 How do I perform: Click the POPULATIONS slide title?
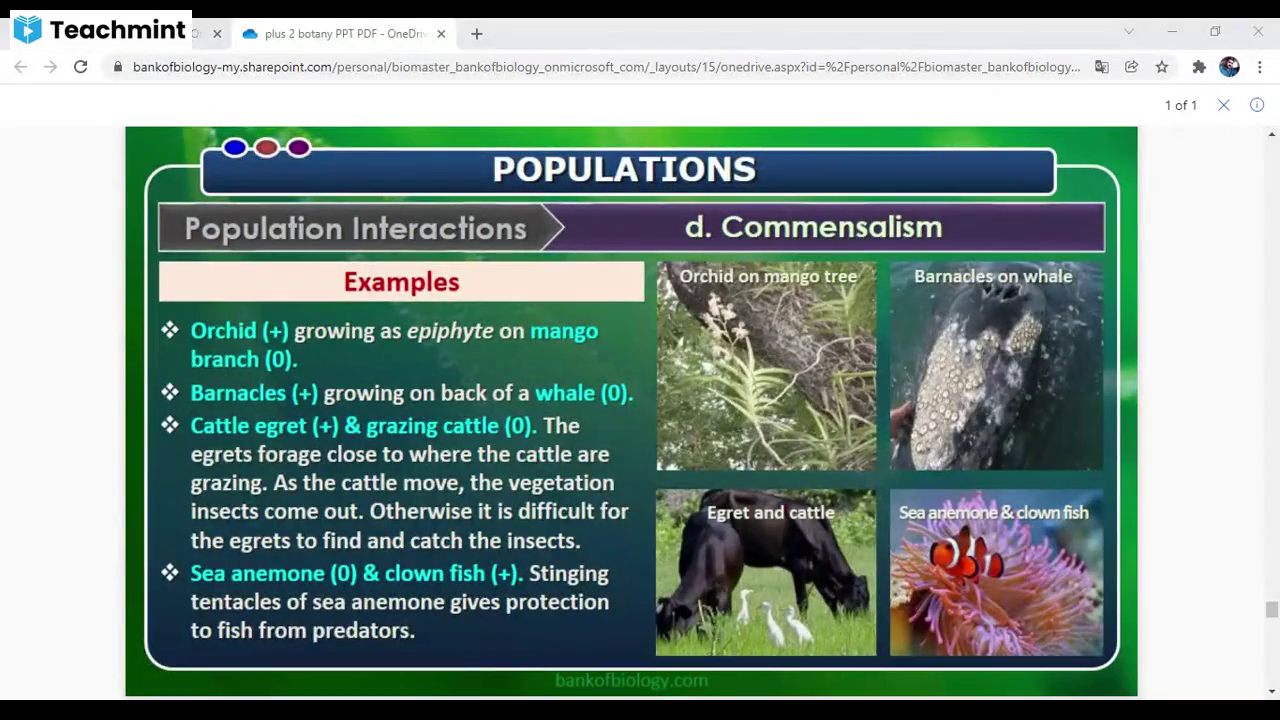pos(624,170)
